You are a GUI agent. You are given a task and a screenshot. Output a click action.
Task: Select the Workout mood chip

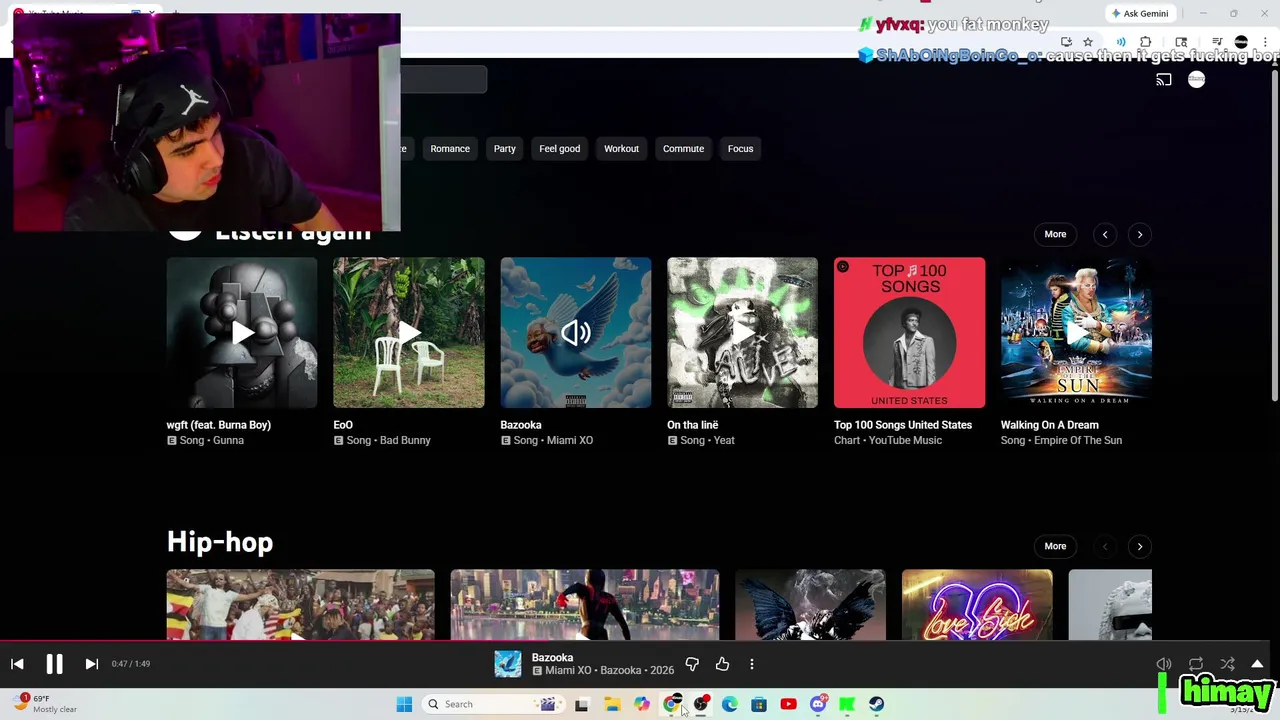[621, 149]
